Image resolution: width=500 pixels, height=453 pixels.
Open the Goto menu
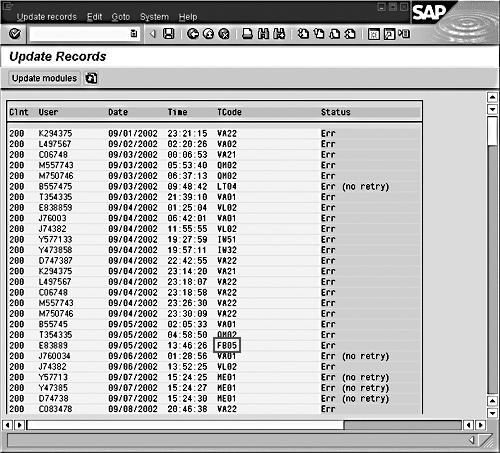coord(121,17)
